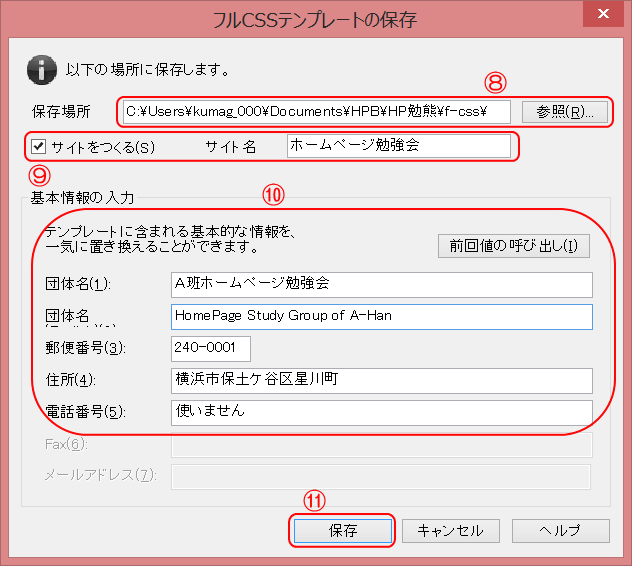Browse for folder with 参照(R)... button

565,112
